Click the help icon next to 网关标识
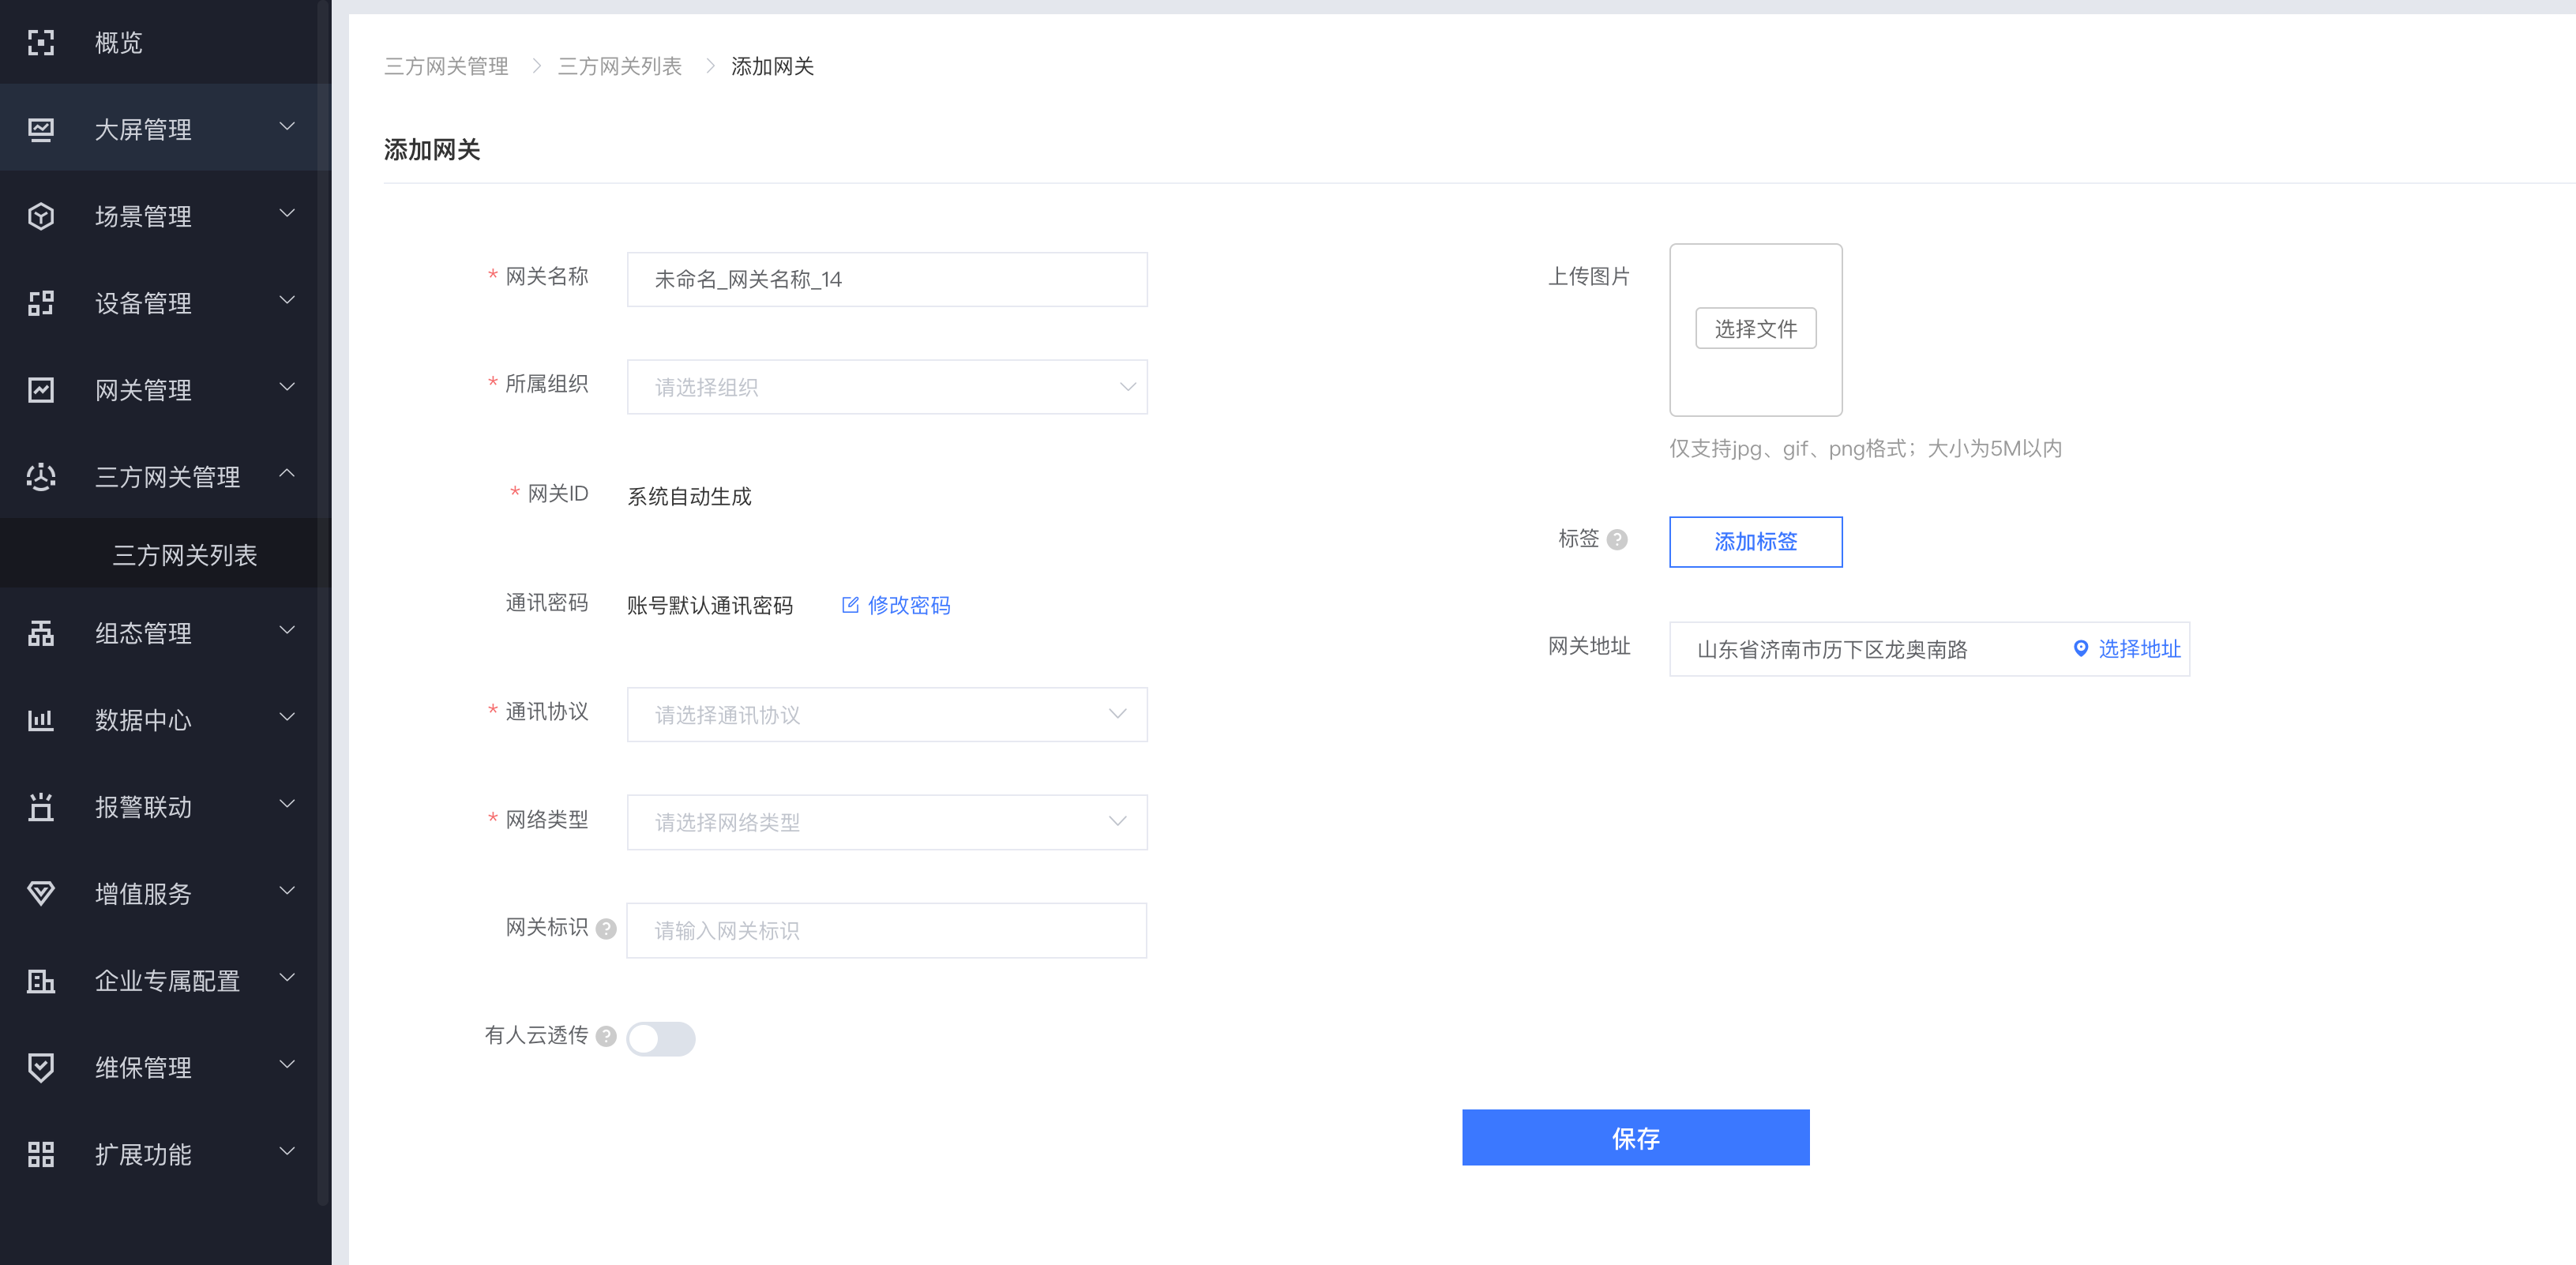The width and height of the screenshot is (2576, 1265). pyautogui.click(x=606, y=929)
